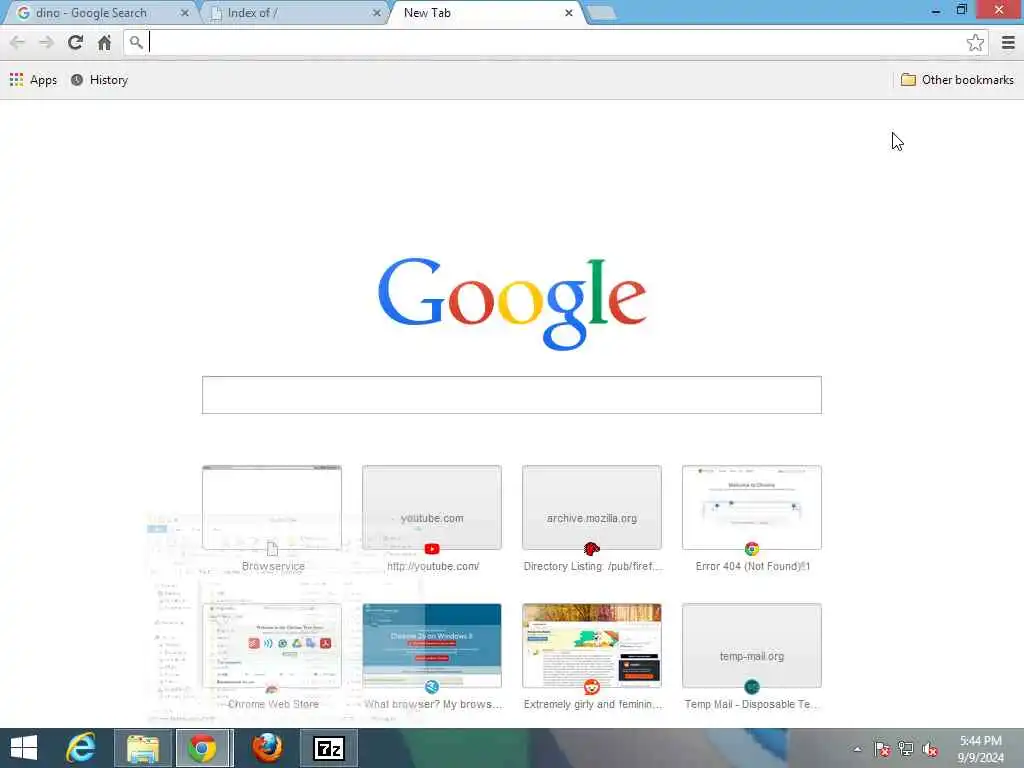This screenshot has width=1024, height=768.
Task: Click the Chrome favicon under Error 404 tile
Action: [752, 549]
